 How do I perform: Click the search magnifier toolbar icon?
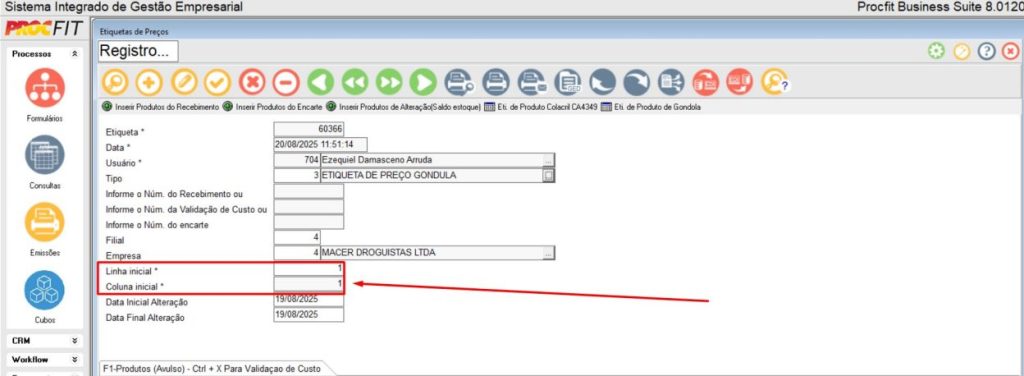pos(116,83)
